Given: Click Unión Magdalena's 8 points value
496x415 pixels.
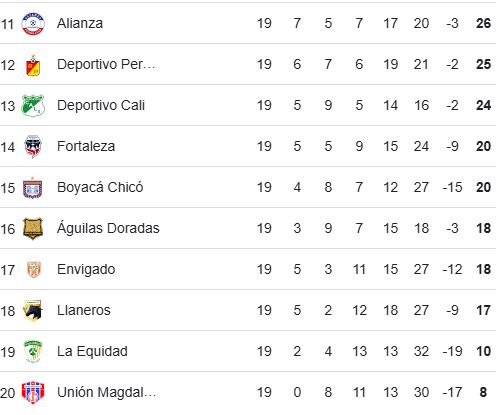Looking at the screenshot, I should click(x=483, y=392).
